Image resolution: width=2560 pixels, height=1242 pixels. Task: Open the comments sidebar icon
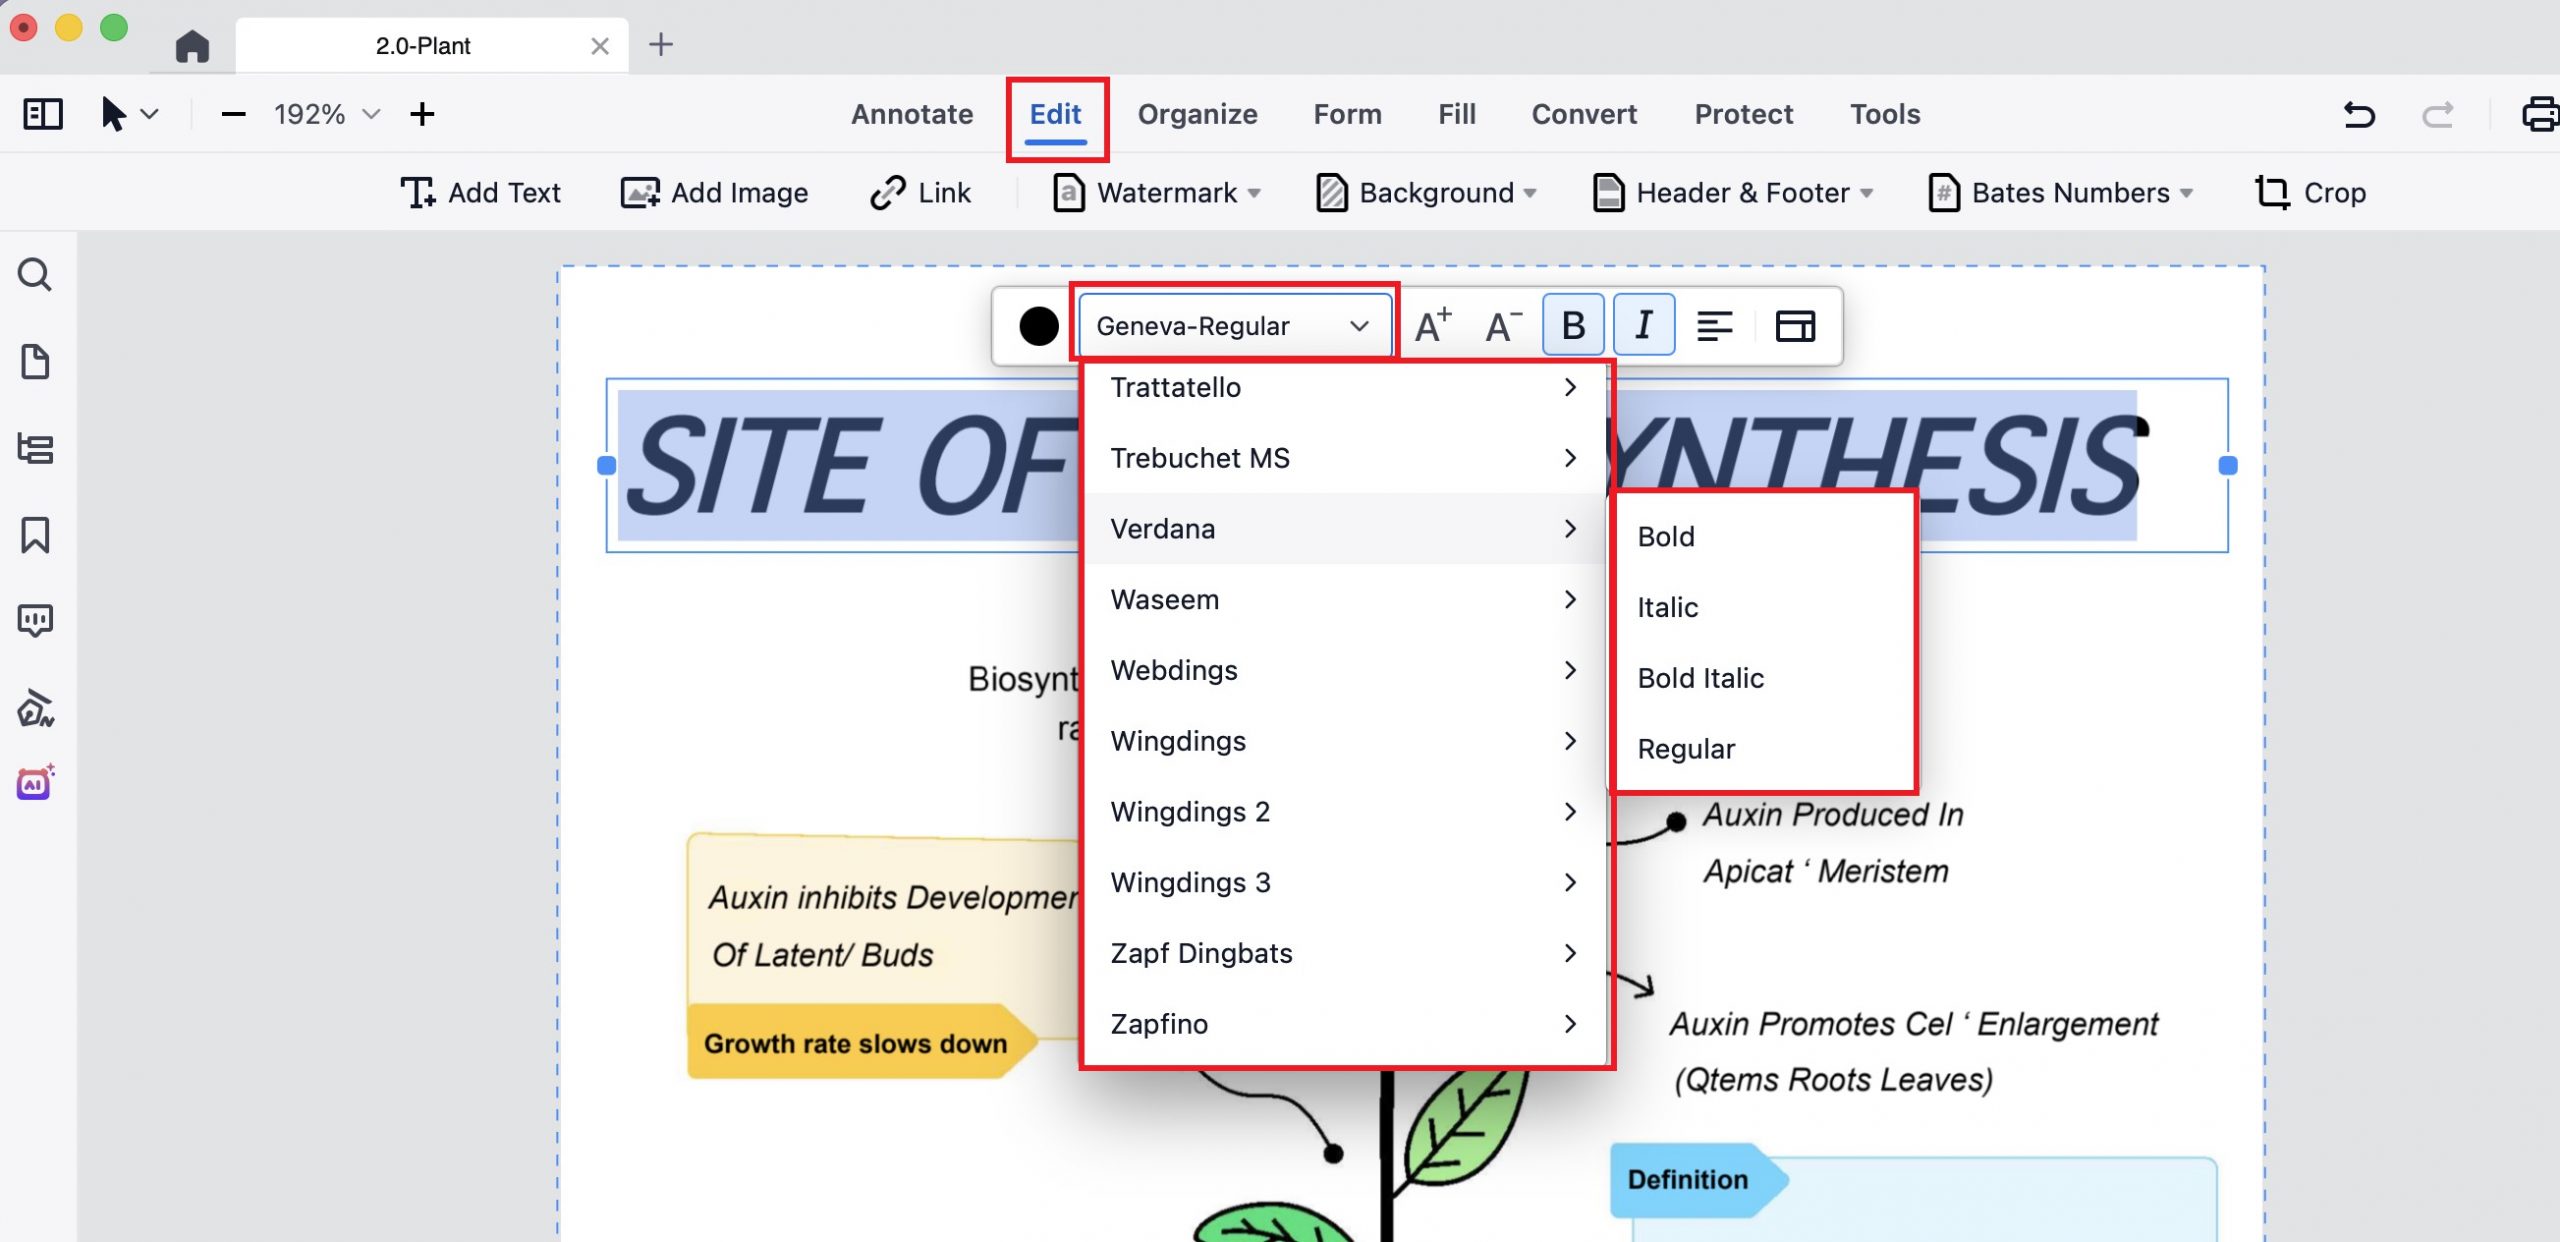[x=36, y=621]
